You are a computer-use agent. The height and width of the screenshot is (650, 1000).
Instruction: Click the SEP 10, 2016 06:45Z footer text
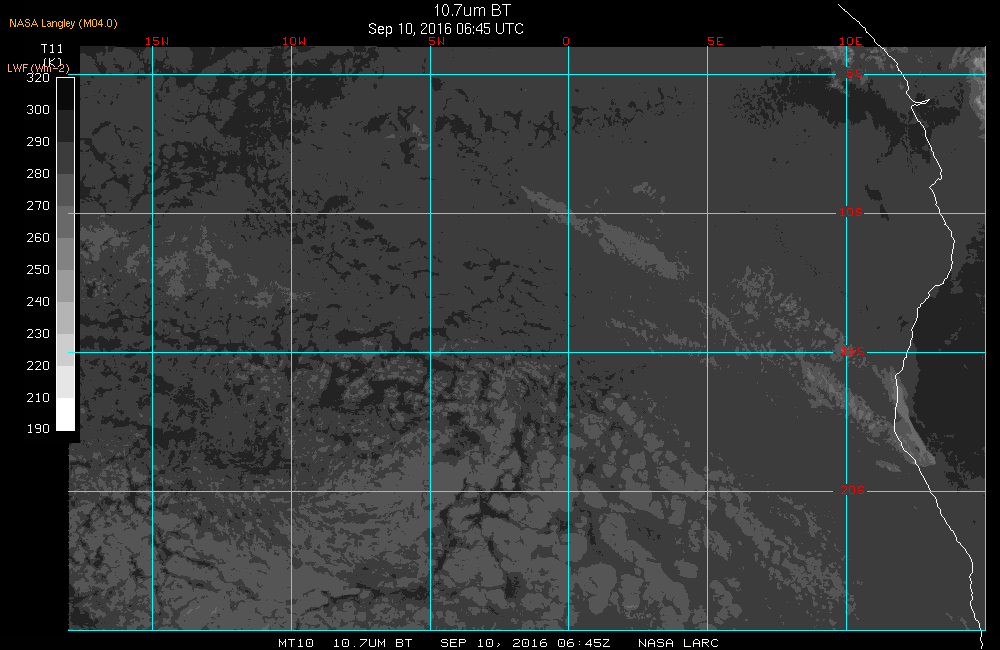[x=525, y=643]
